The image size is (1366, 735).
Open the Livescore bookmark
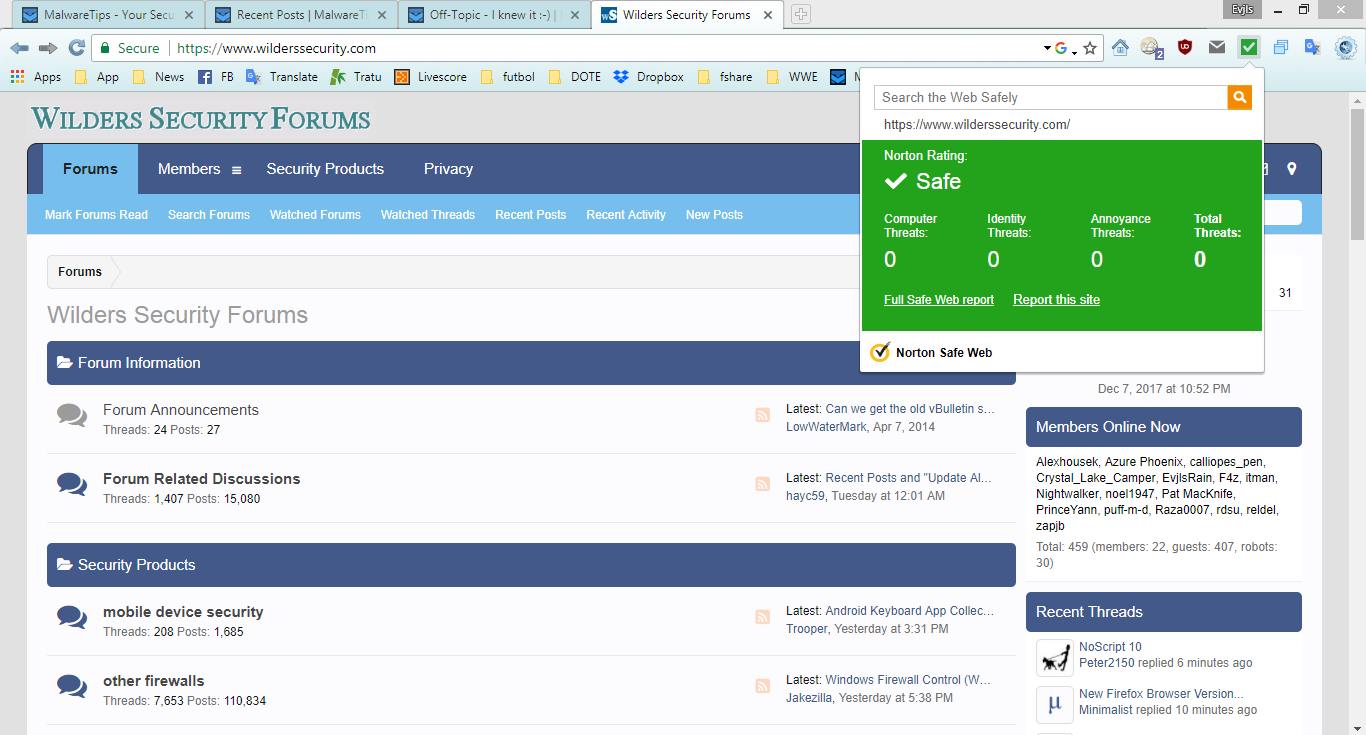tap(430, 77)
